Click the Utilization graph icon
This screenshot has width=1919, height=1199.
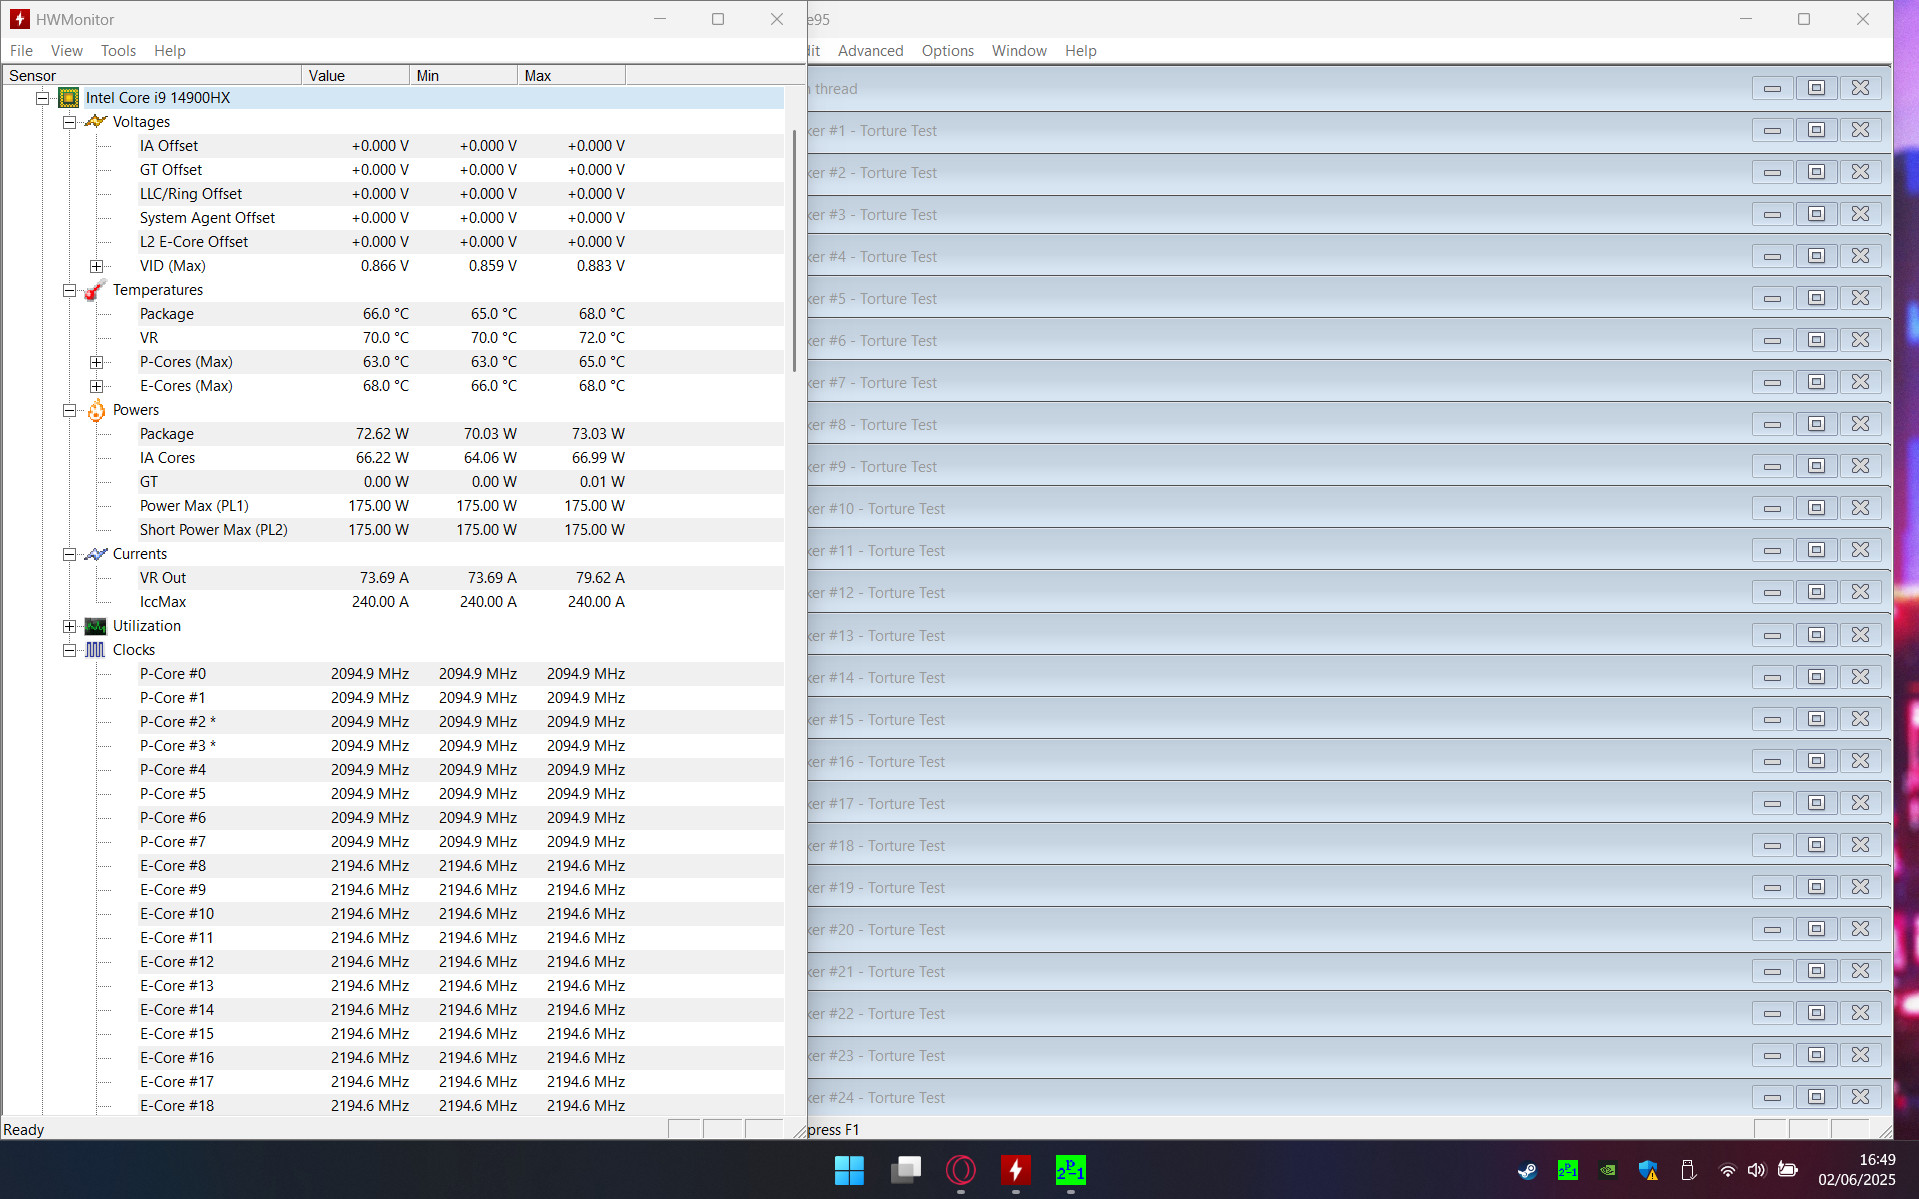click(95, 626)
